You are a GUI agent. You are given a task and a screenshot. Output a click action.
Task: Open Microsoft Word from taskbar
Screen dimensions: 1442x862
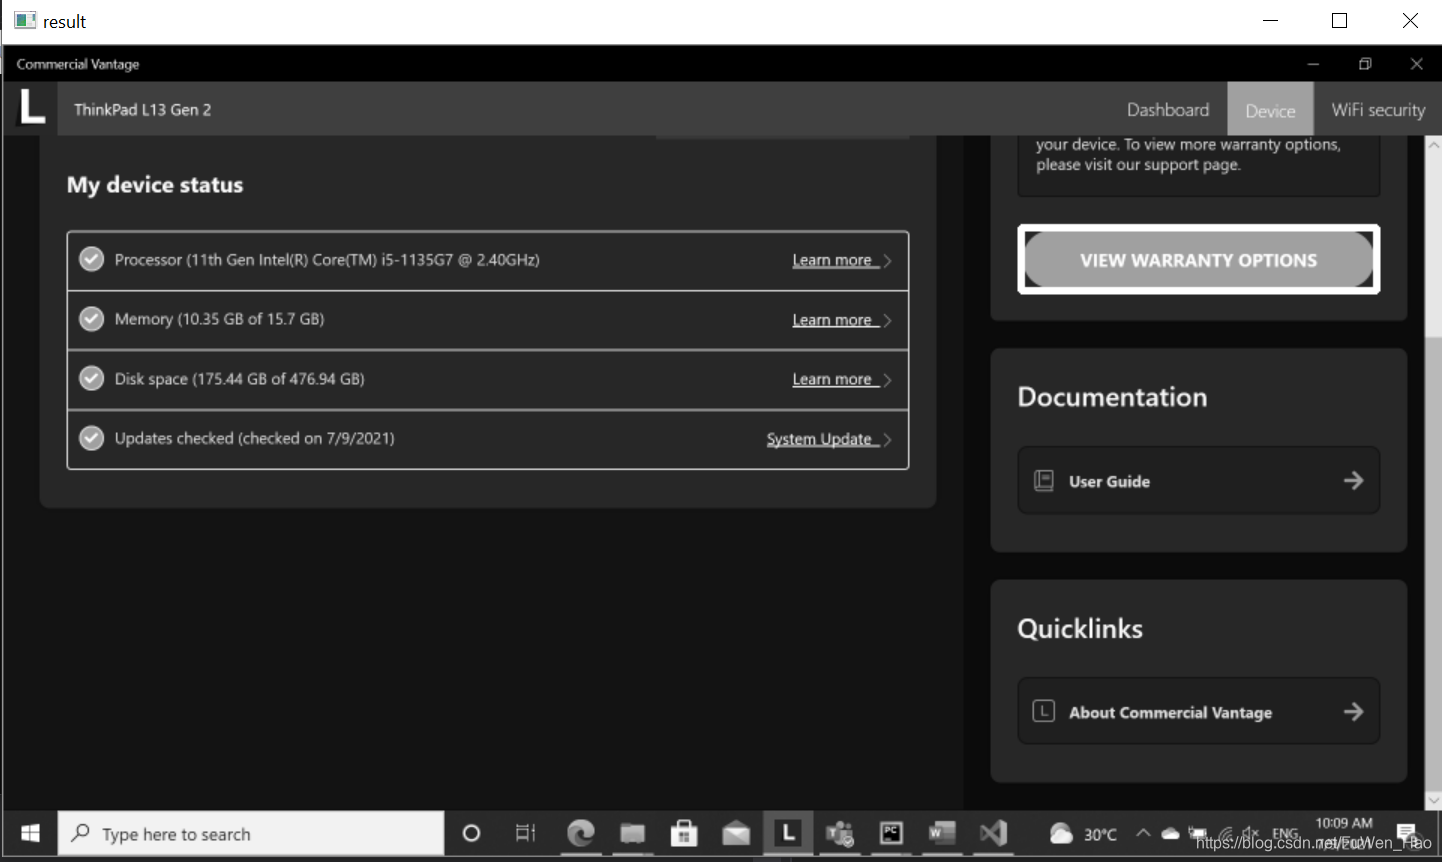tap(942, 833)
